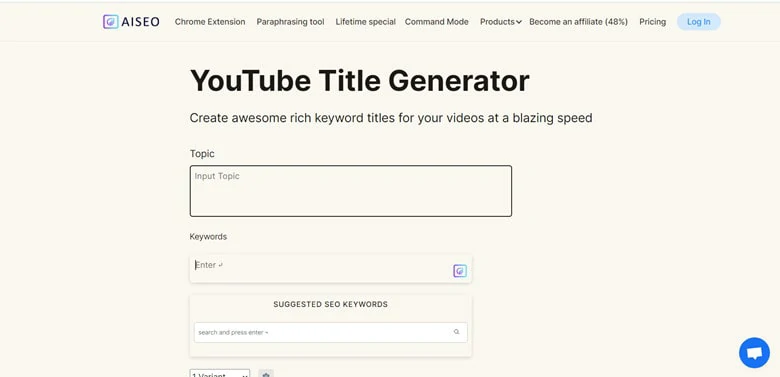The width and height of the screenshot is (780, 377).
Task: Click the Topic field label
Action: click(x=202, y=154)
